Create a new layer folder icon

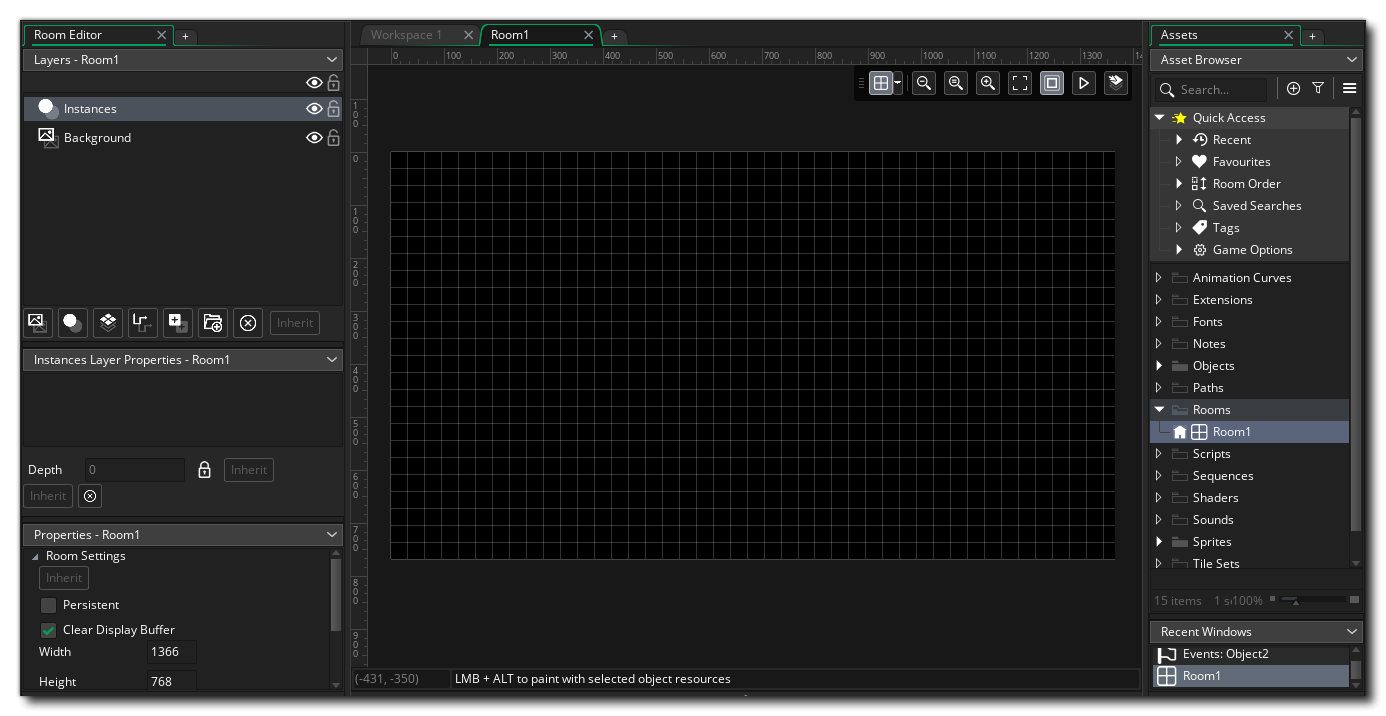(213, 323)
